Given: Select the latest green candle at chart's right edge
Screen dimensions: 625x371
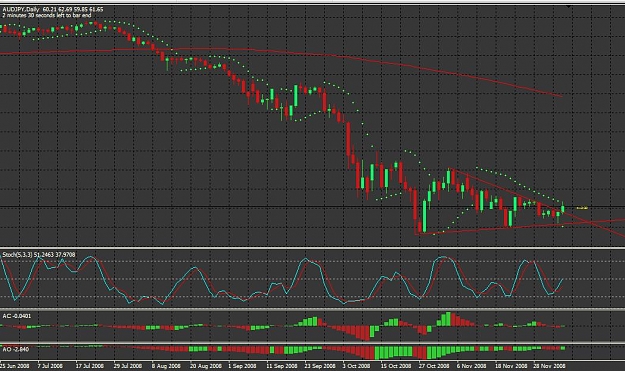Looking at the screenshot, I should 563,208.
